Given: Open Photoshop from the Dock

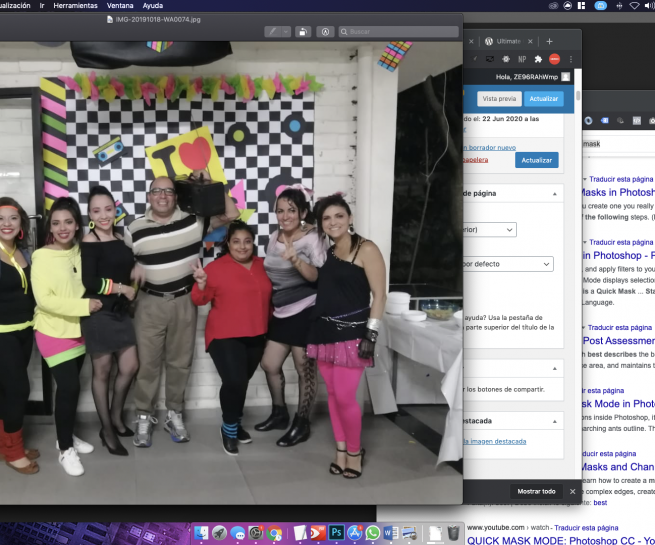Looking at the screenshot, I should coord(336,533).
